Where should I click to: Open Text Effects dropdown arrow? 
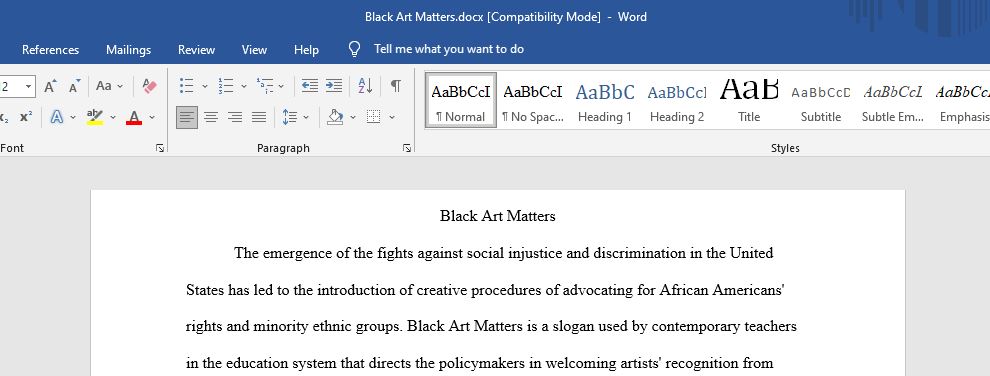coord(73,117)
